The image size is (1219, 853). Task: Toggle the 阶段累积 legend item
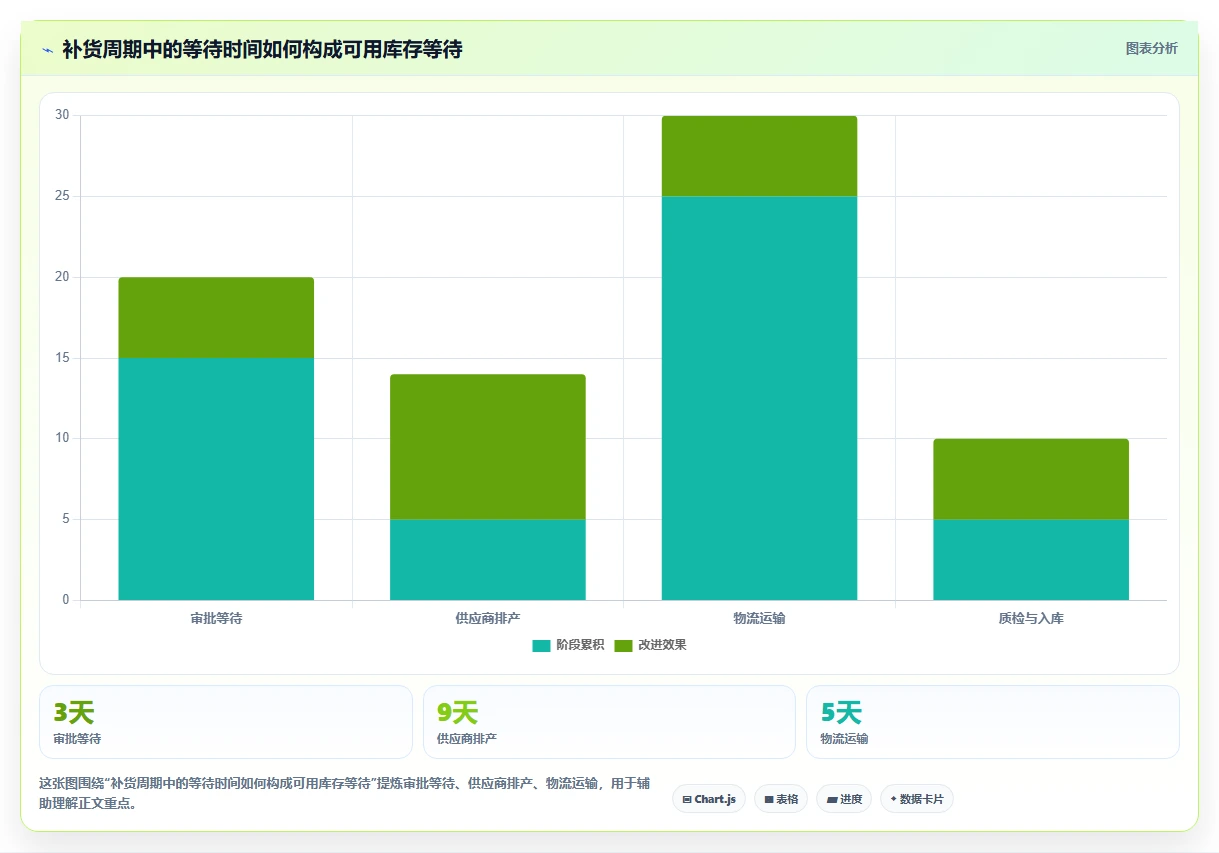[568, 645]
